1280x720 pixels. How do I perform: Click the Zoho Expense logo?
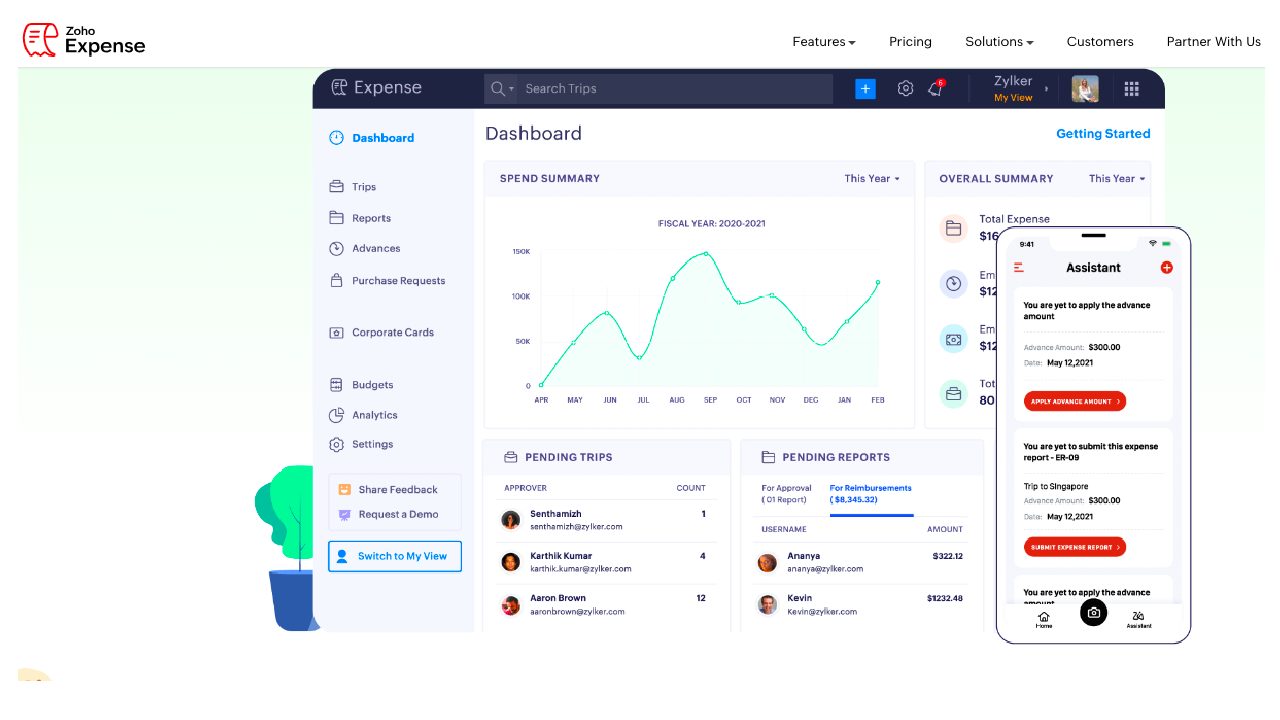[84, 40]
